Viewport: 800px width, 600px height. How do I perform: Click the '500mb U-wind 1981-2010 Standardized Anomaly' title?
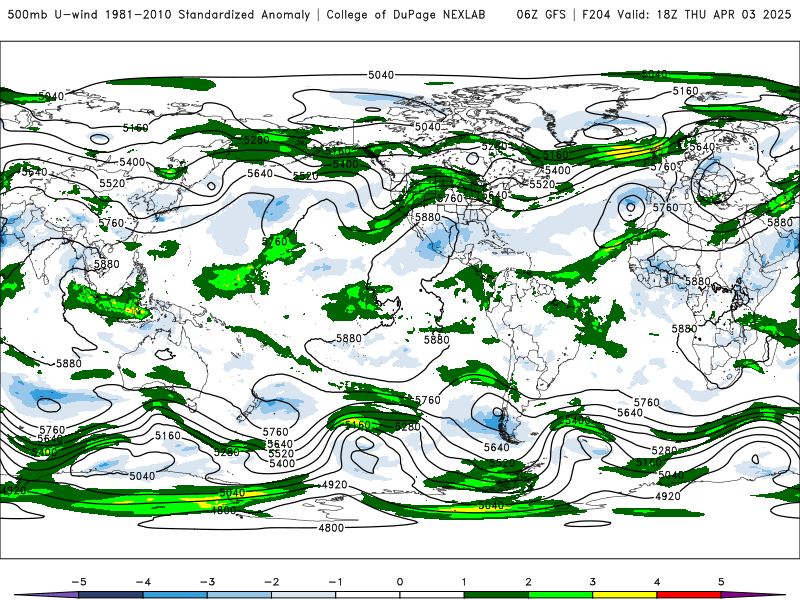point(159,14)
